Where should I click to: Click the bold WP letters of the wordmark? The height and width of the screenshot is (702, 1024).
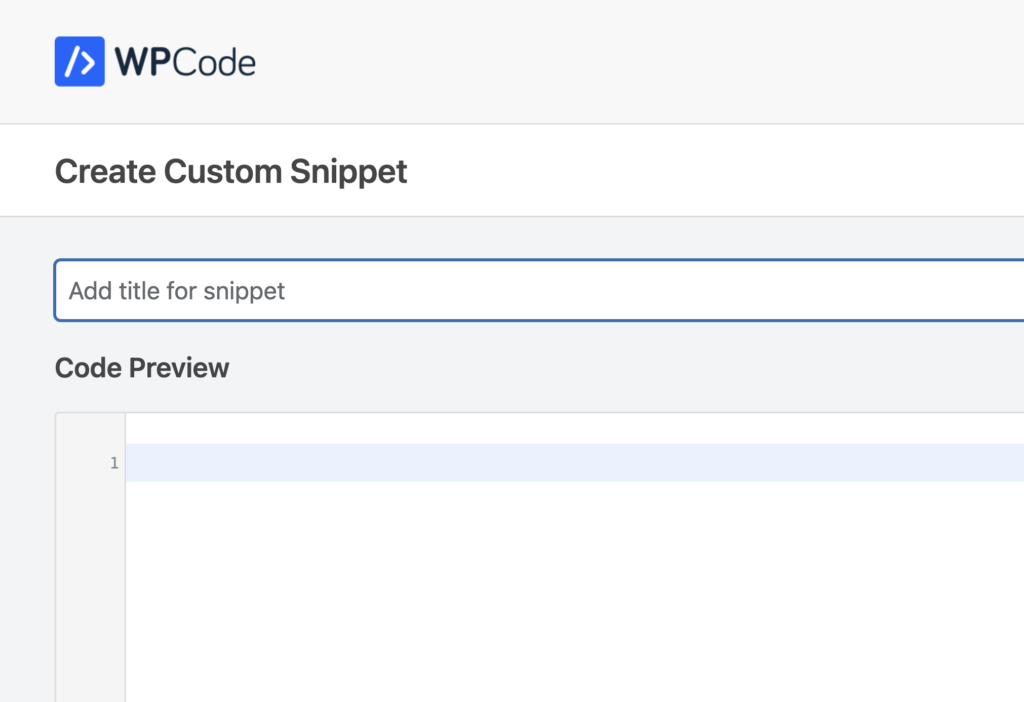click(x=143, y=63)
